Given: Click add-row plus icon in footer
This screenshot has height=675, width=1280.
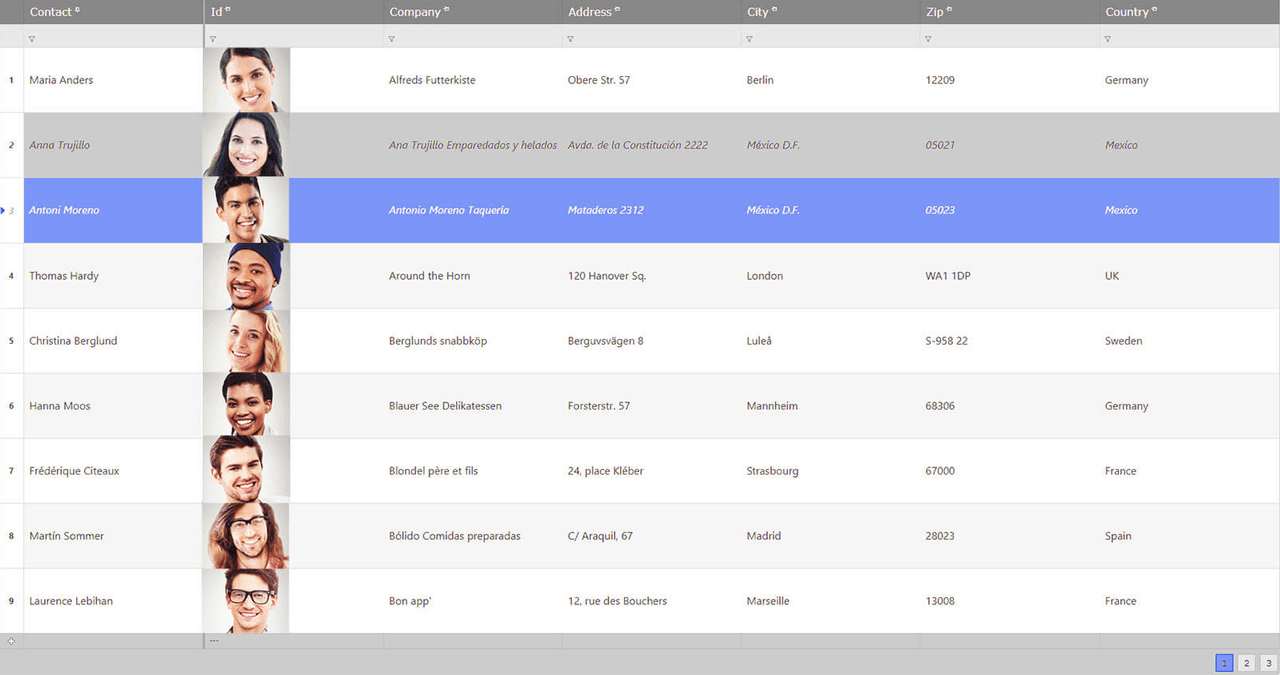Looking at the screenshot, I should (11, 640).
